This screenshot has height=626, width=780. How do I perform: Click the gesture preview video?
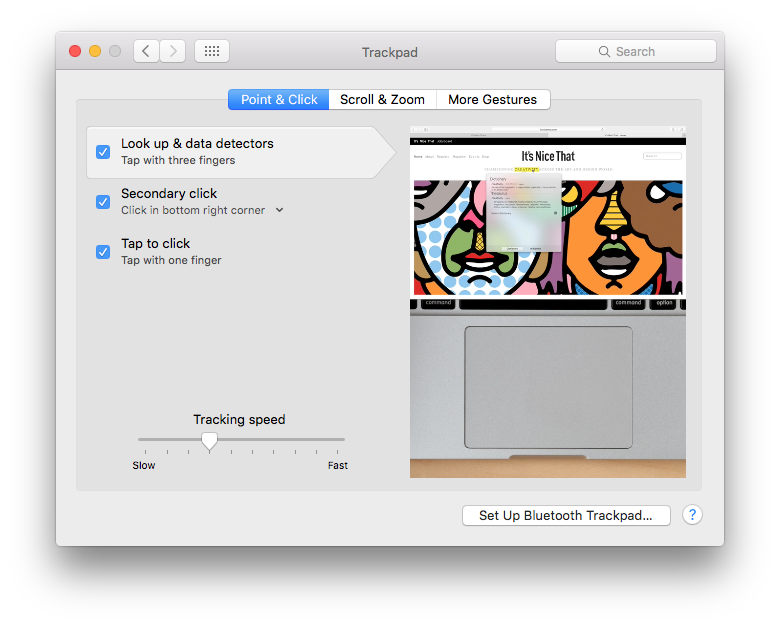tap(548, 302)
